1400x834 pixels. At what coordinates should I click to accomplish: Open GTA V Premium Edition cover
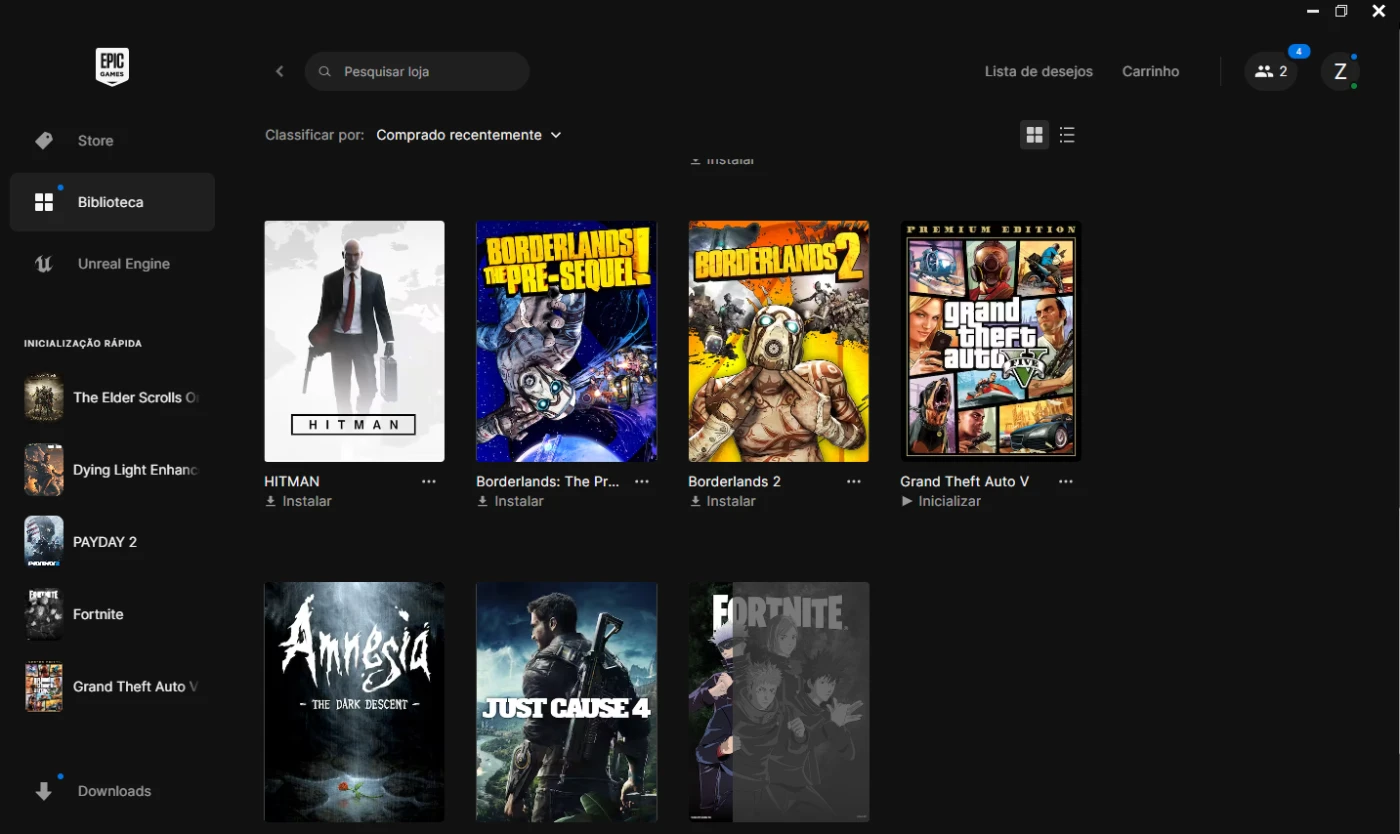[990, 341]
